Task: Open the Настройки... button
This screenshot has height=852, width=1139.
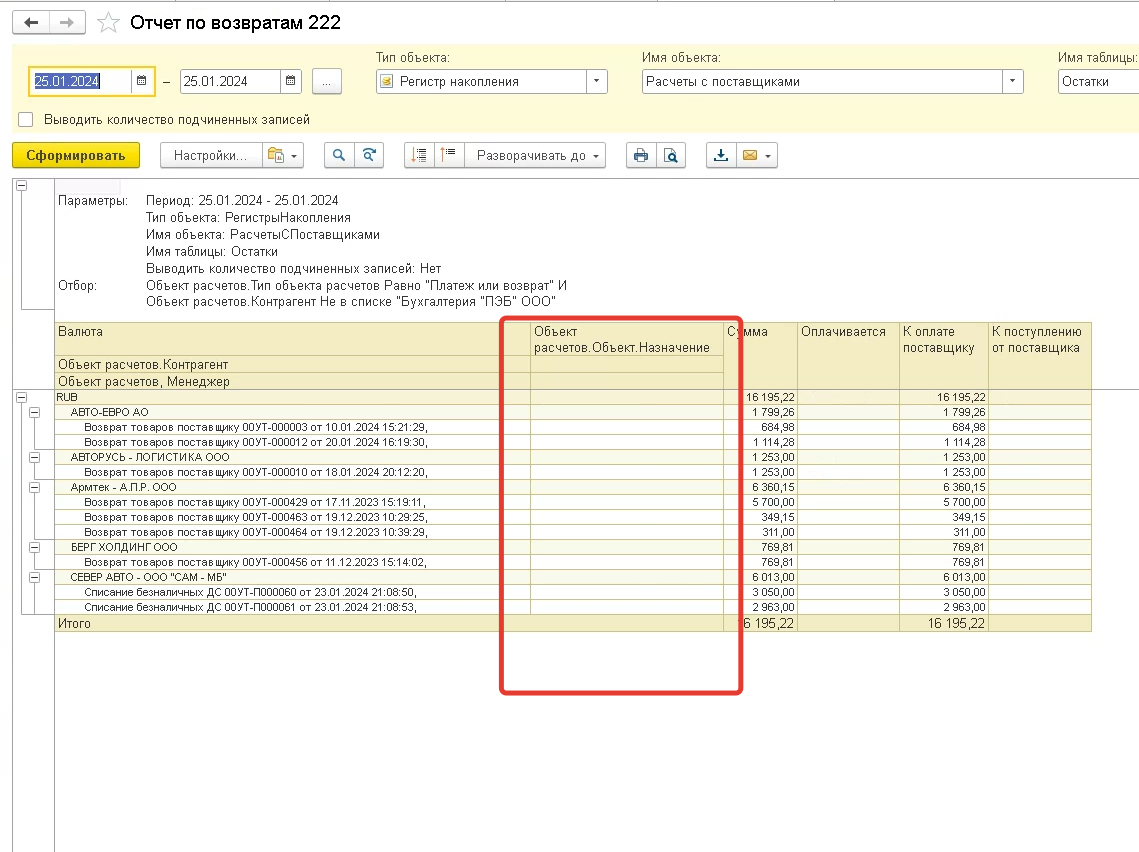Action: coord(209,155)
